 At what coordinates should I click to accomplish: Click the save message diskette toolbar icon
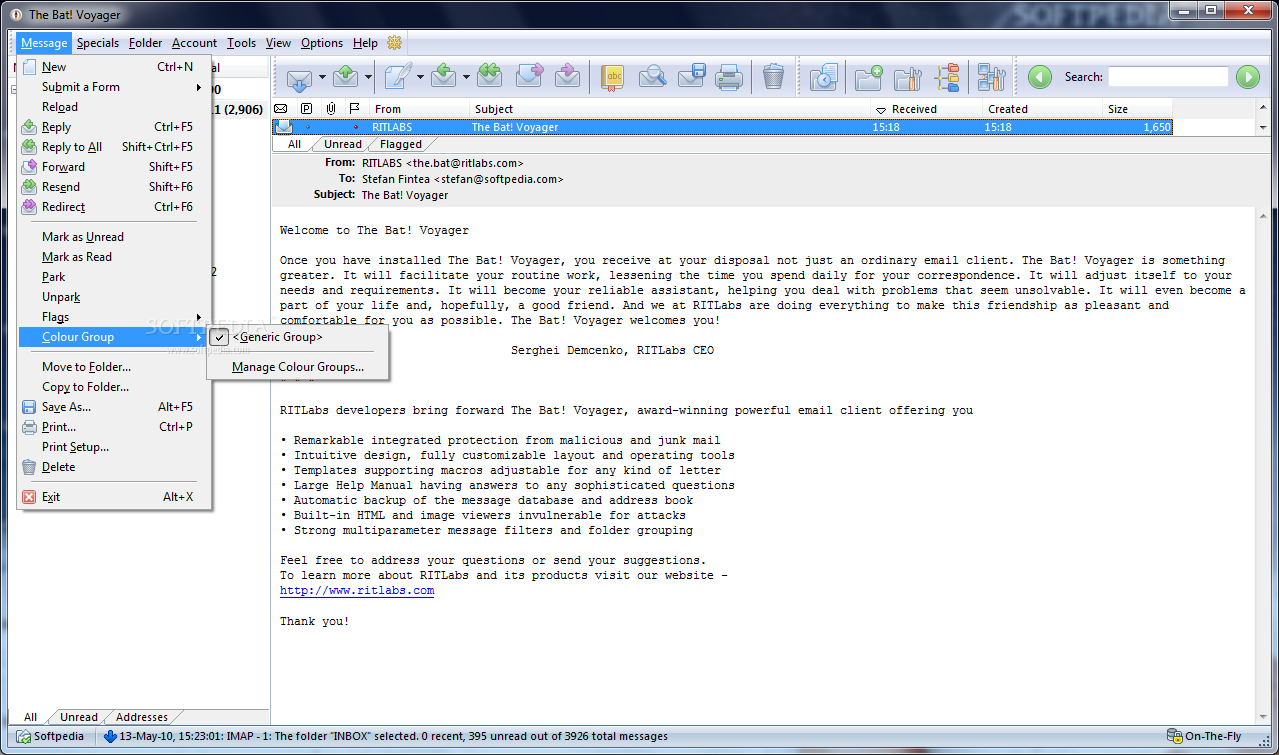click(x=691, y=77)
